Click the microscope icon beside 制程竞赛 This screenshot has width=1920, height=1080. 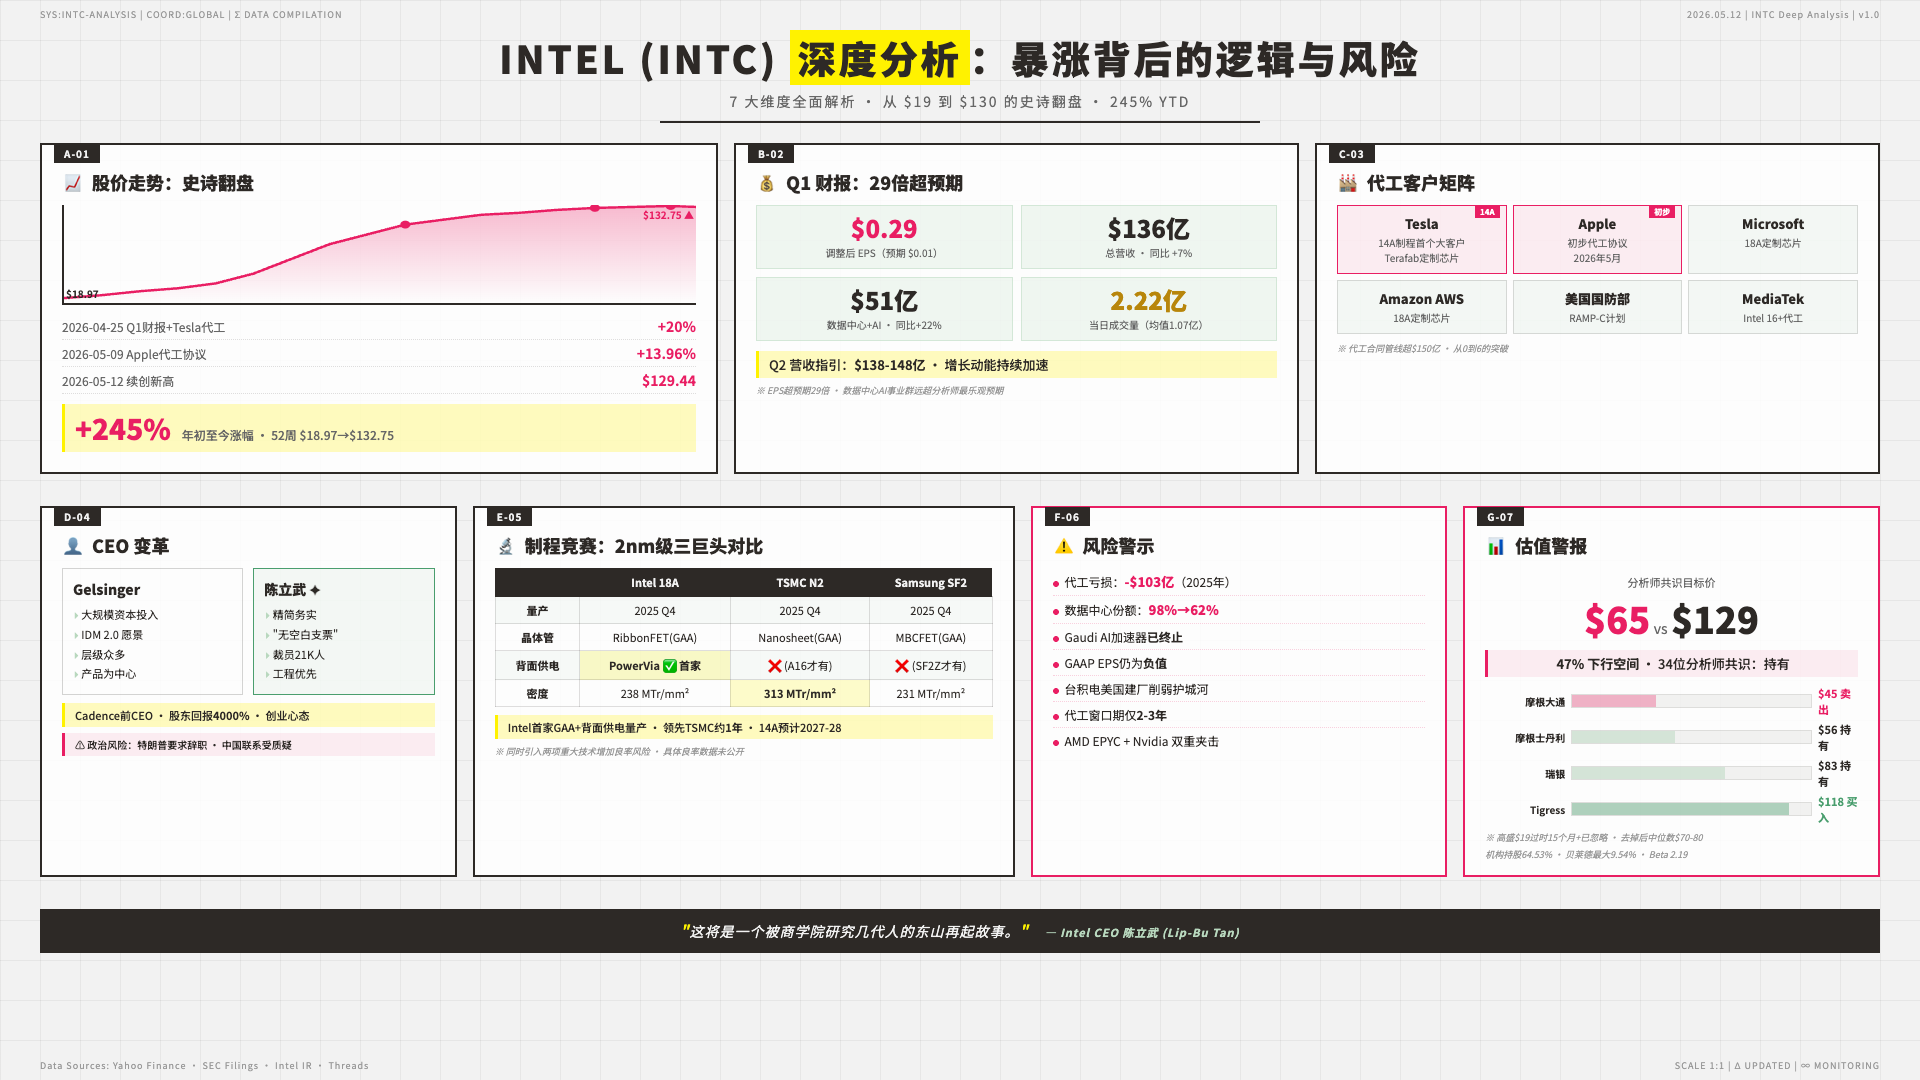pyautogui.click(x=505, y=546)
